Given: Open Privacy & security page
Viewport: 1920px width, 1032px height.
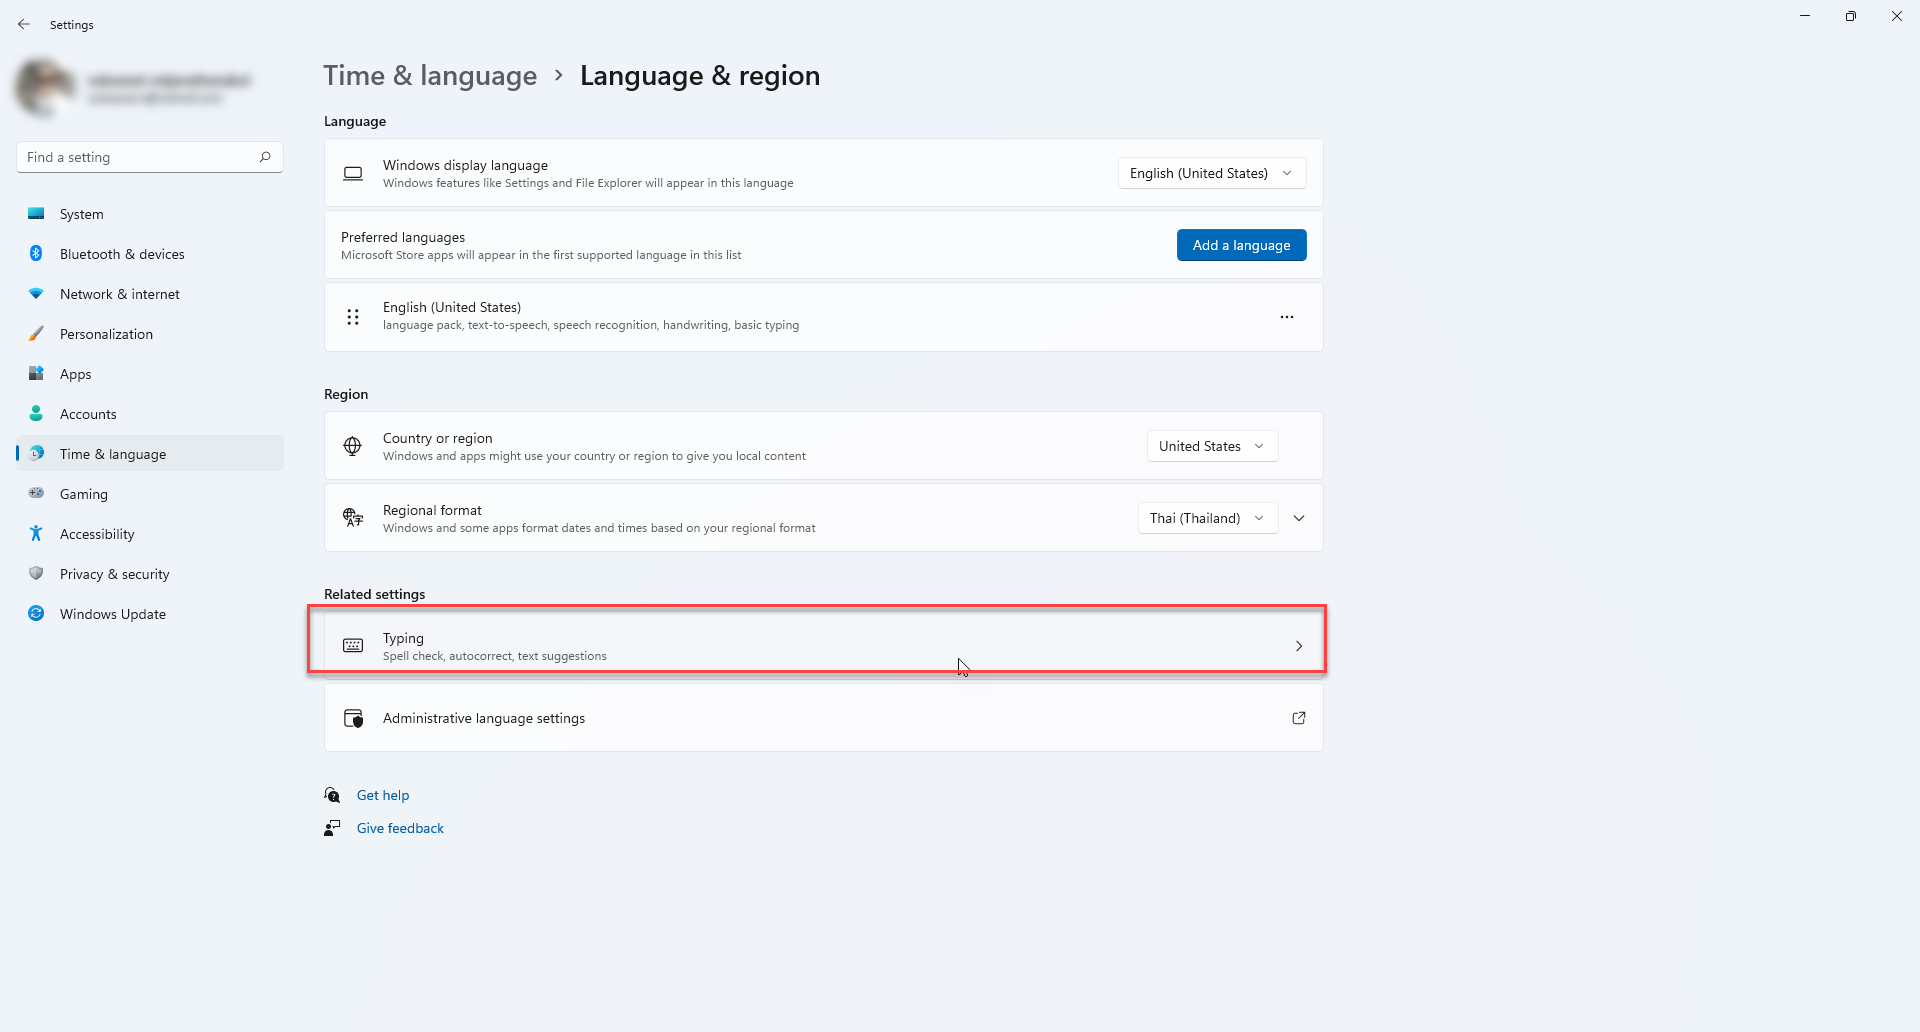Looking at the screenshot, I should click(x=150, y=574).
